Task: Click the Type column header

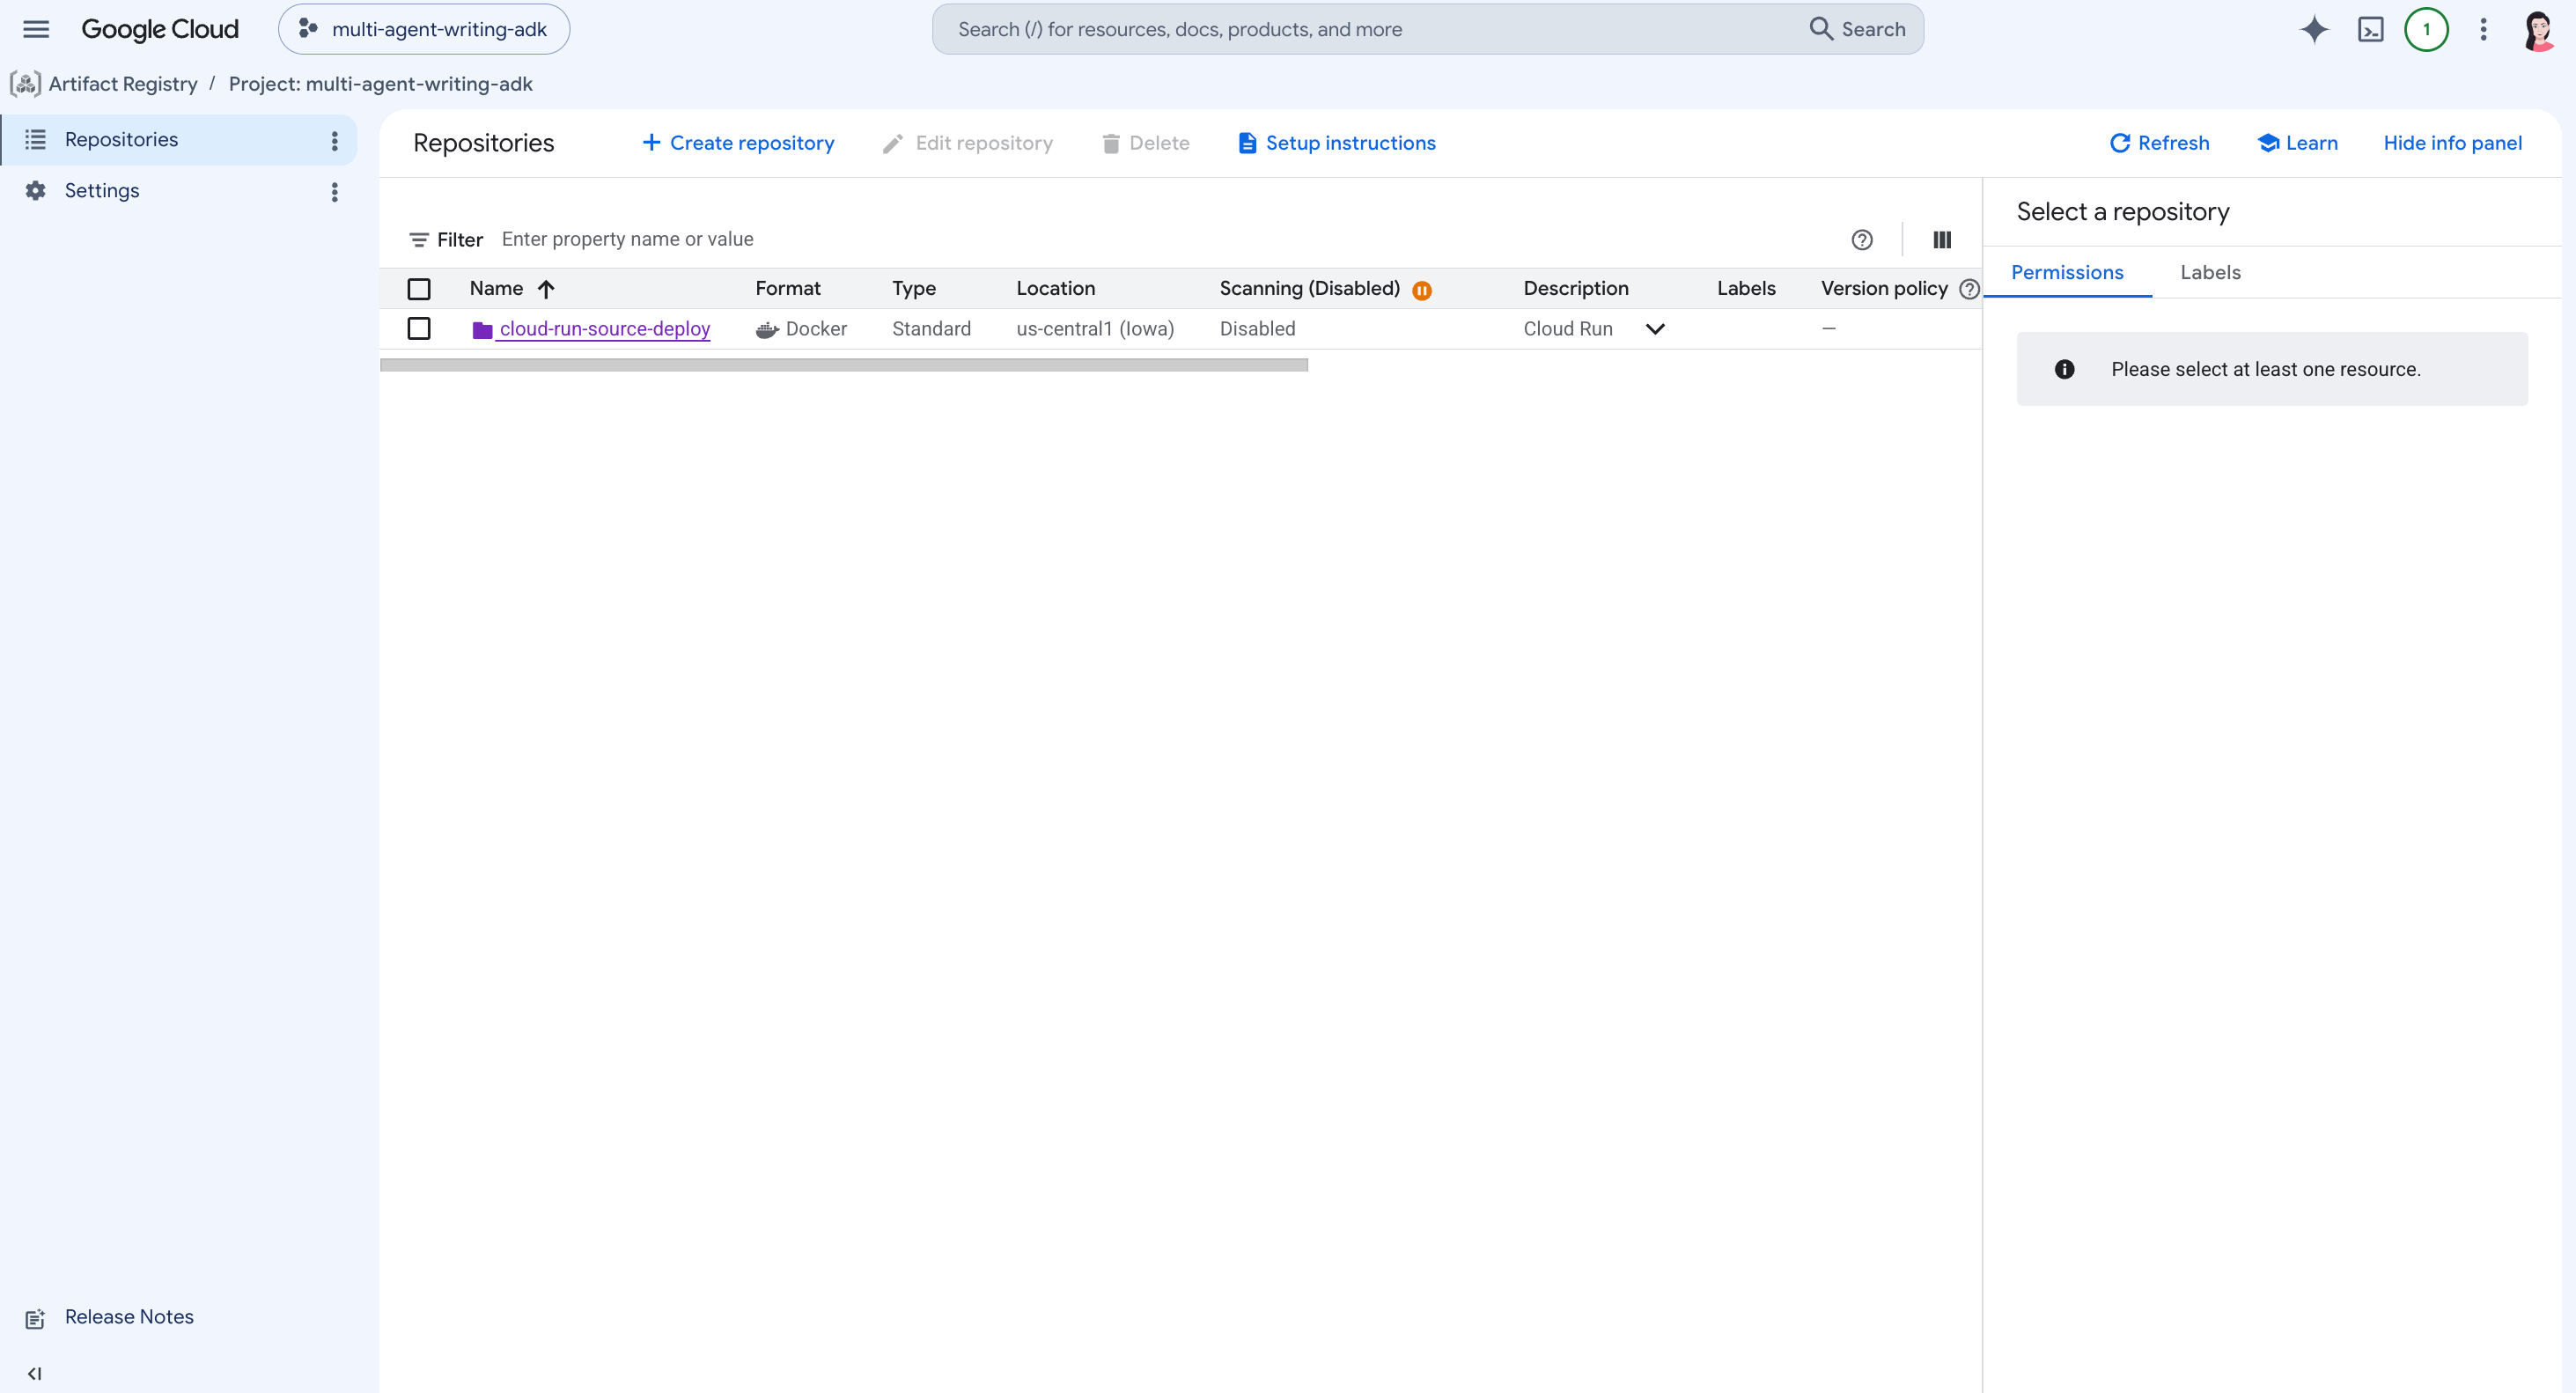Action: click(x=914, y=289)
